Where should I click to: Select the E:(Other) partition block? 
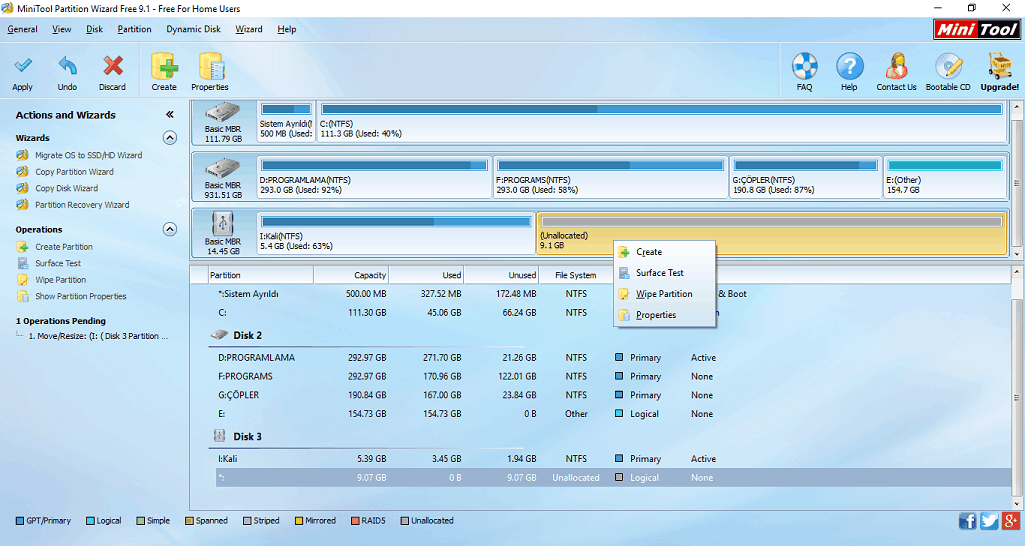click(x=945, y=177)
